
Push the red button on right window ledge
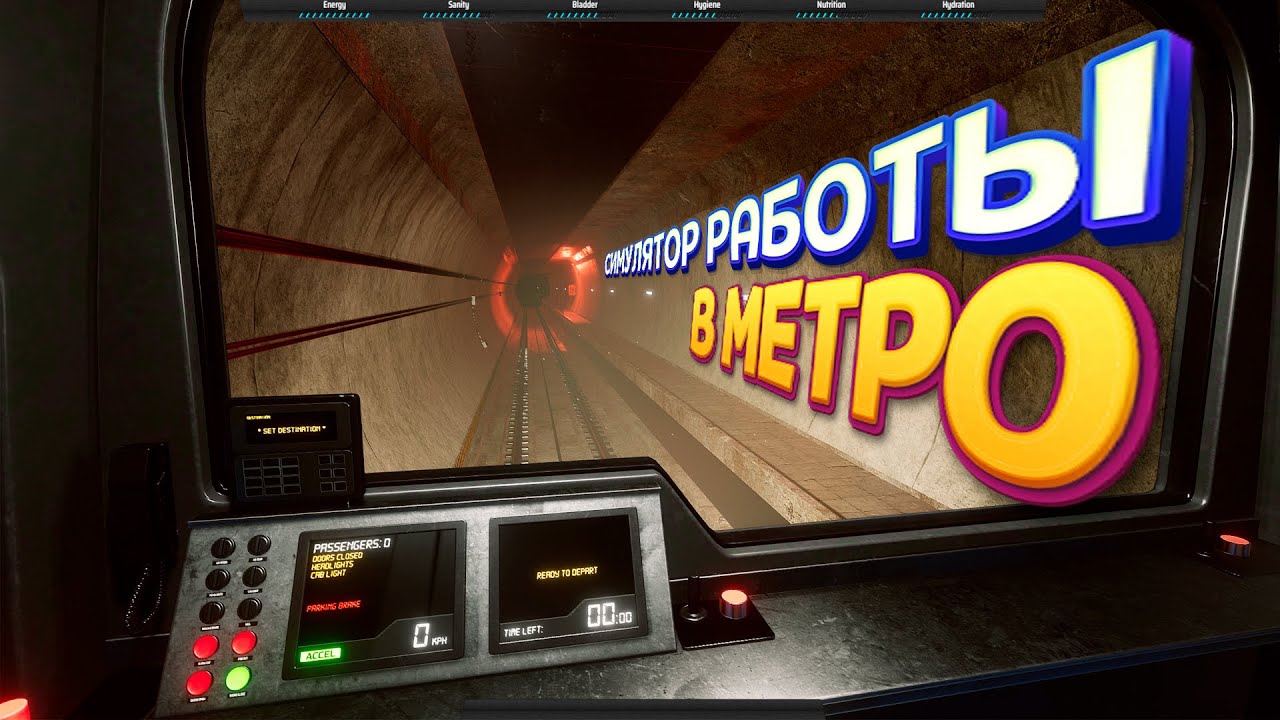1236,545
